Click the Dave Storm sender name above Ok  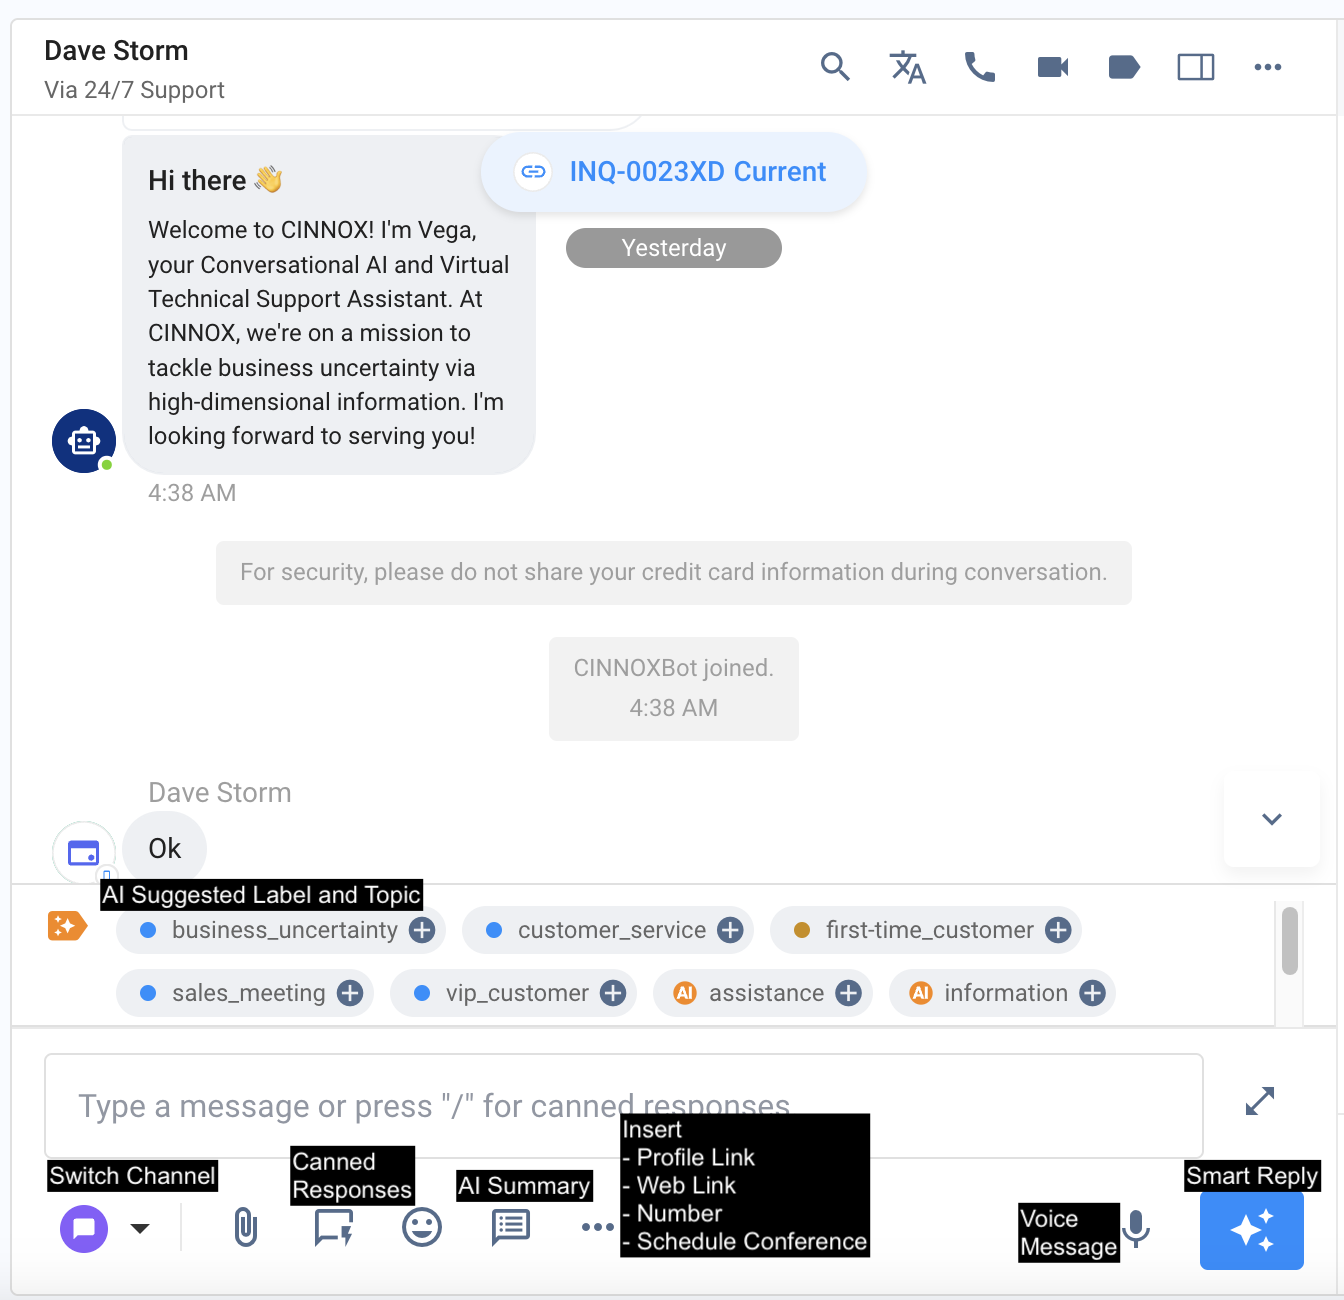click(220, 793)
